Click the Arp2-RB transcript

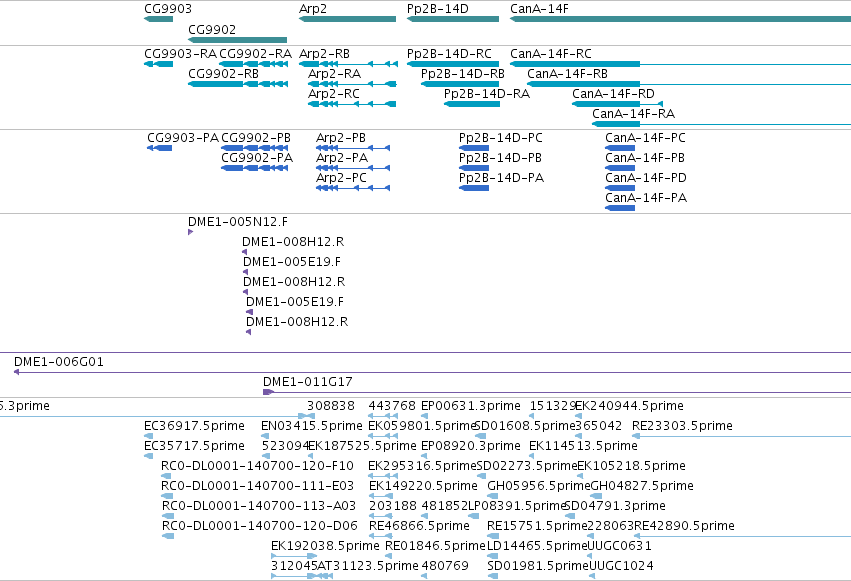point(348,64)
